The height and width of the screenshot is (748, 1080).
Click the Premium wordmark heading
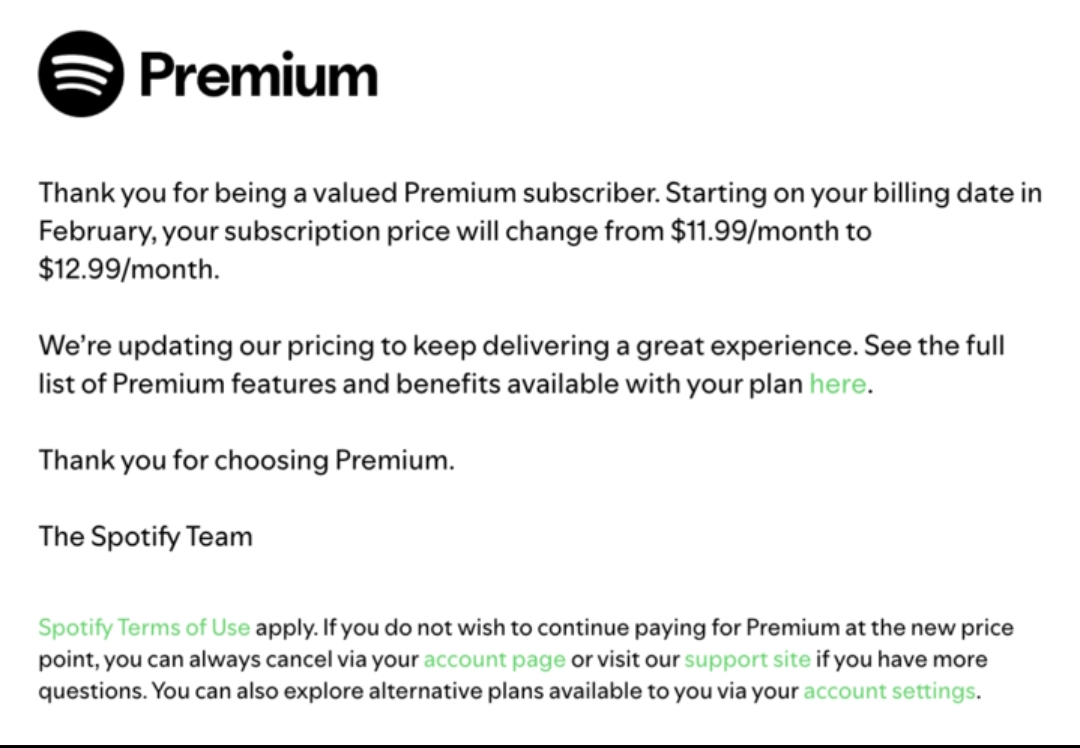coord(259,75)
